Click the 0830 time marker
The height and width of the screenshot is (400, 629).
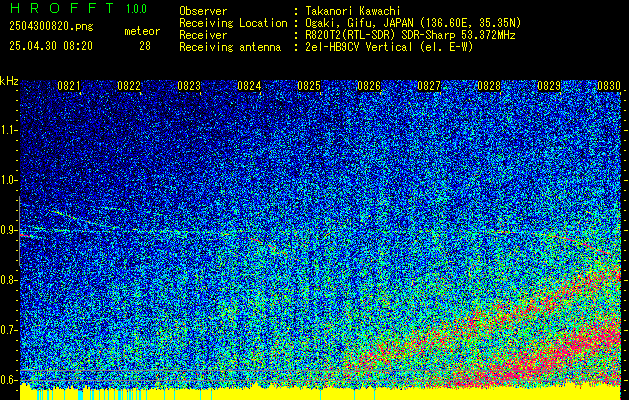tap(609, 86)
